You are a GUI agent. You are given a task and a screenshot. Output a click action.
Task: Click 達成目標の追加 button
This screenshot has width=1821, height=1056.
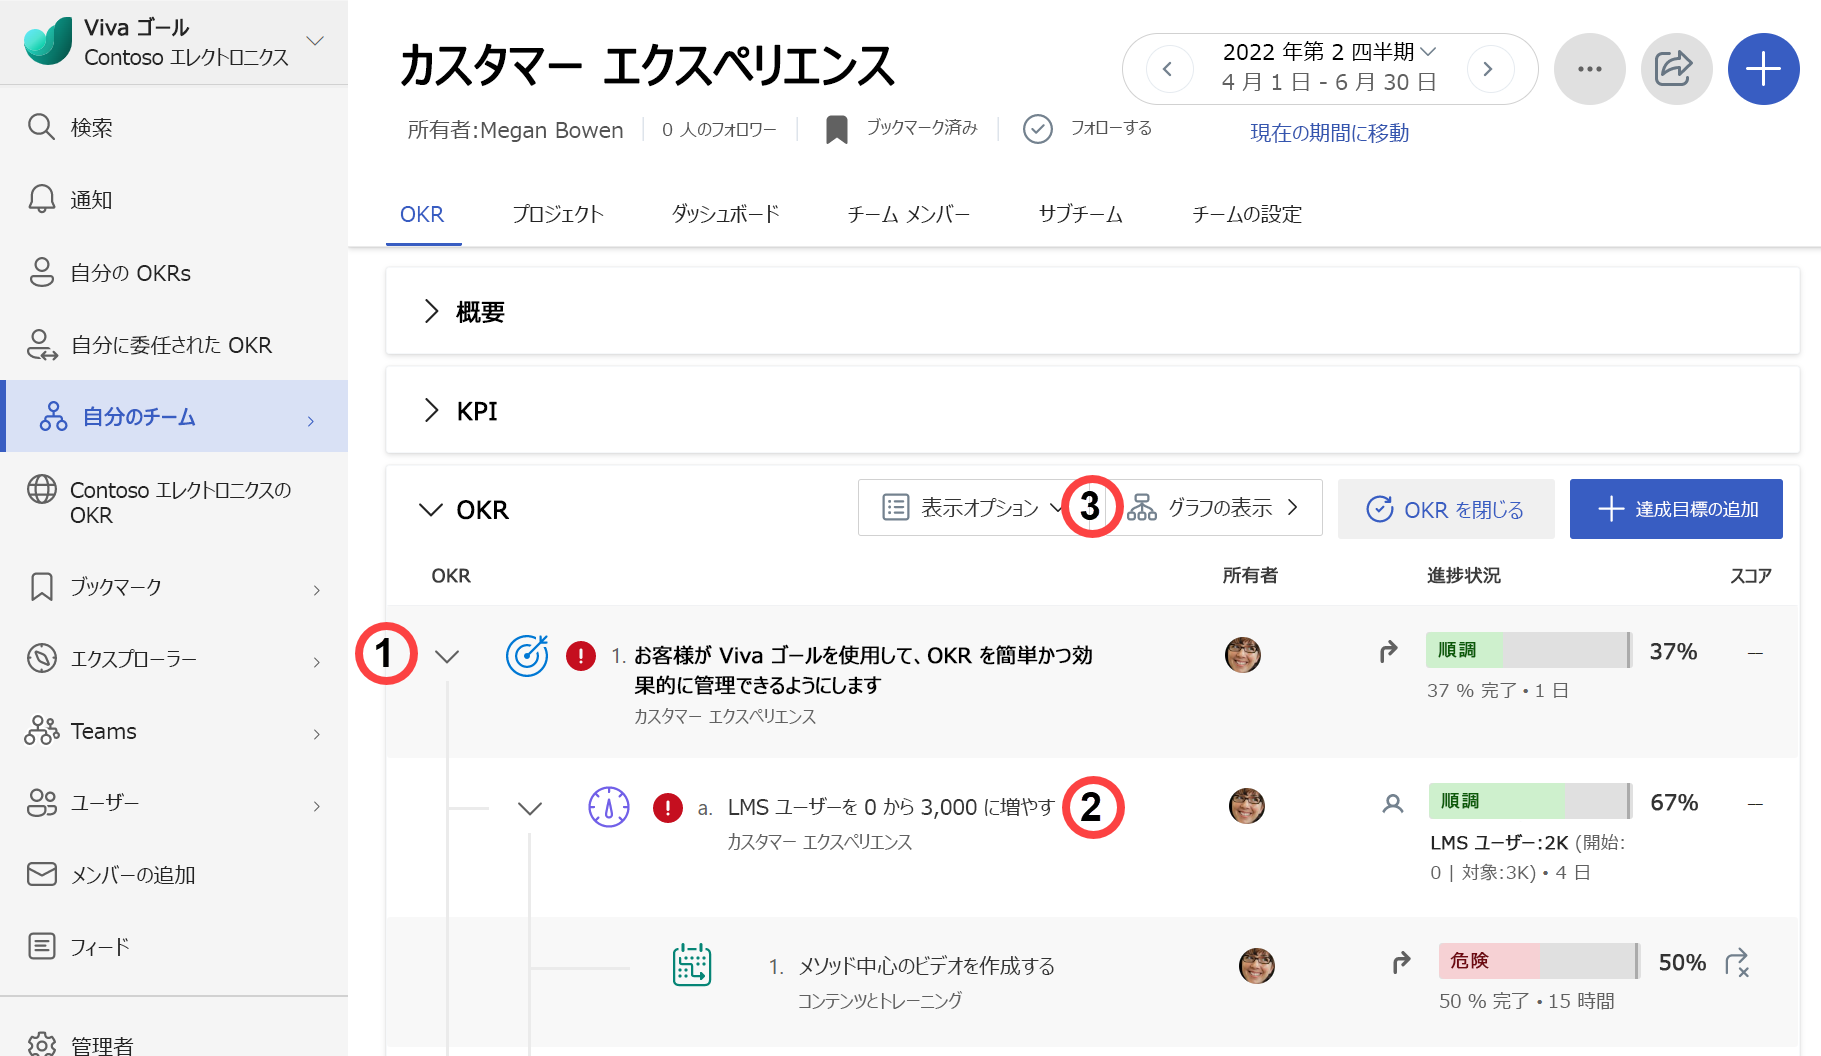pos(1676,509)
